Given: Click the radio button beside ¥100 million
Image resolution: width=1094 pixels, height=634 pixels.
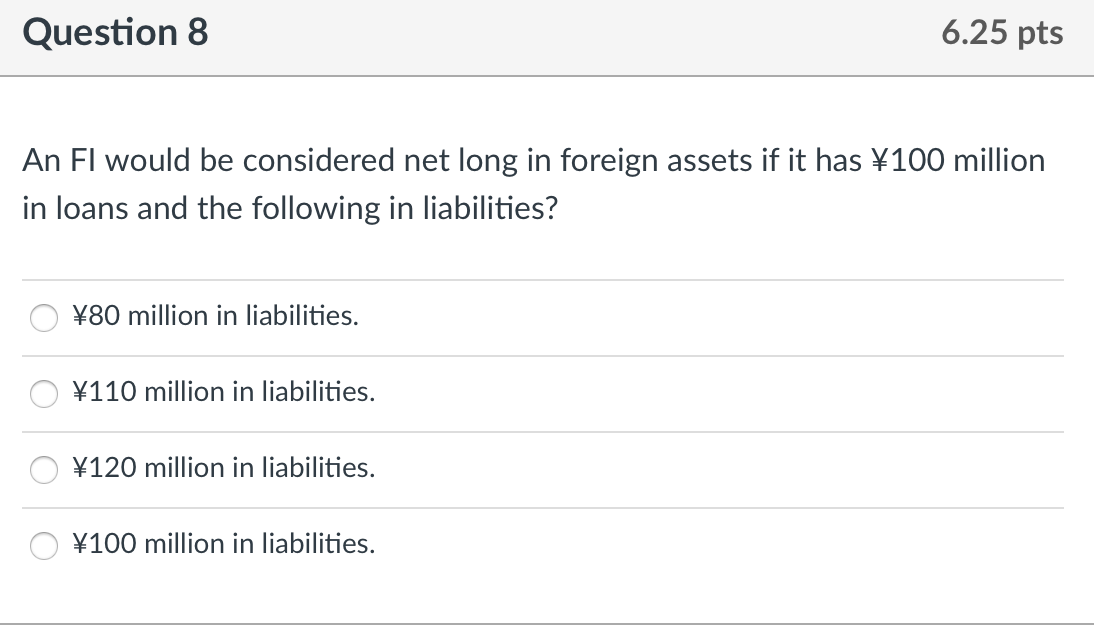Looking at the screenshot, I should pyautogui.click(x=44, y=546).
